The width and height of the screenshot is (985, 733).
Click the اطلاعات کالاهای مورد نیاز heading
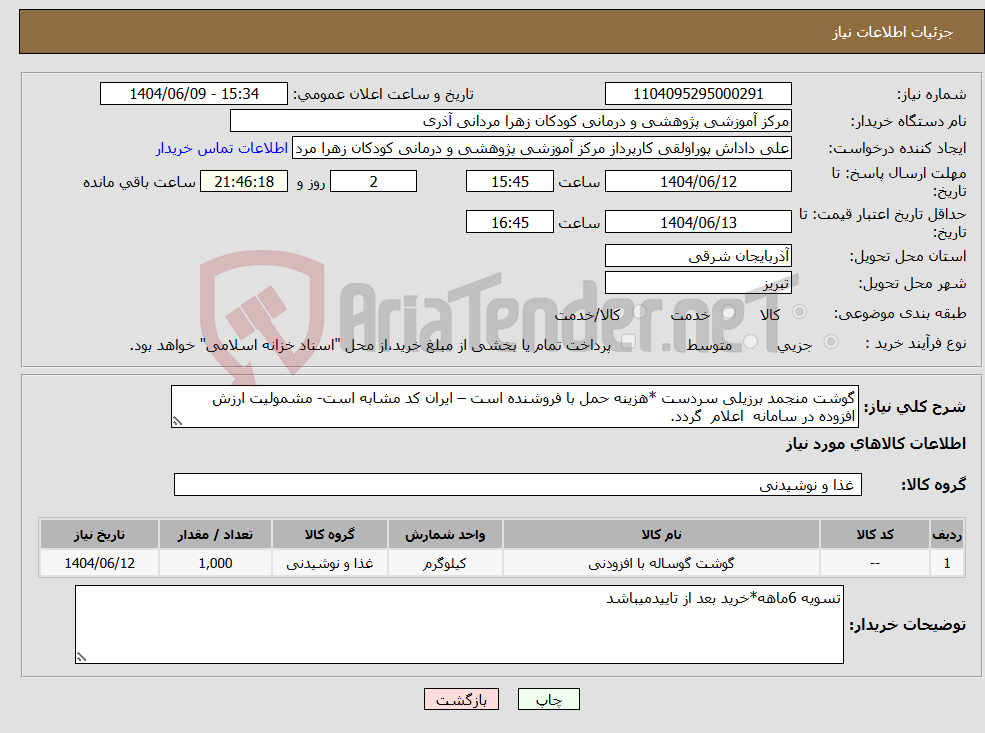pos(875,443)
